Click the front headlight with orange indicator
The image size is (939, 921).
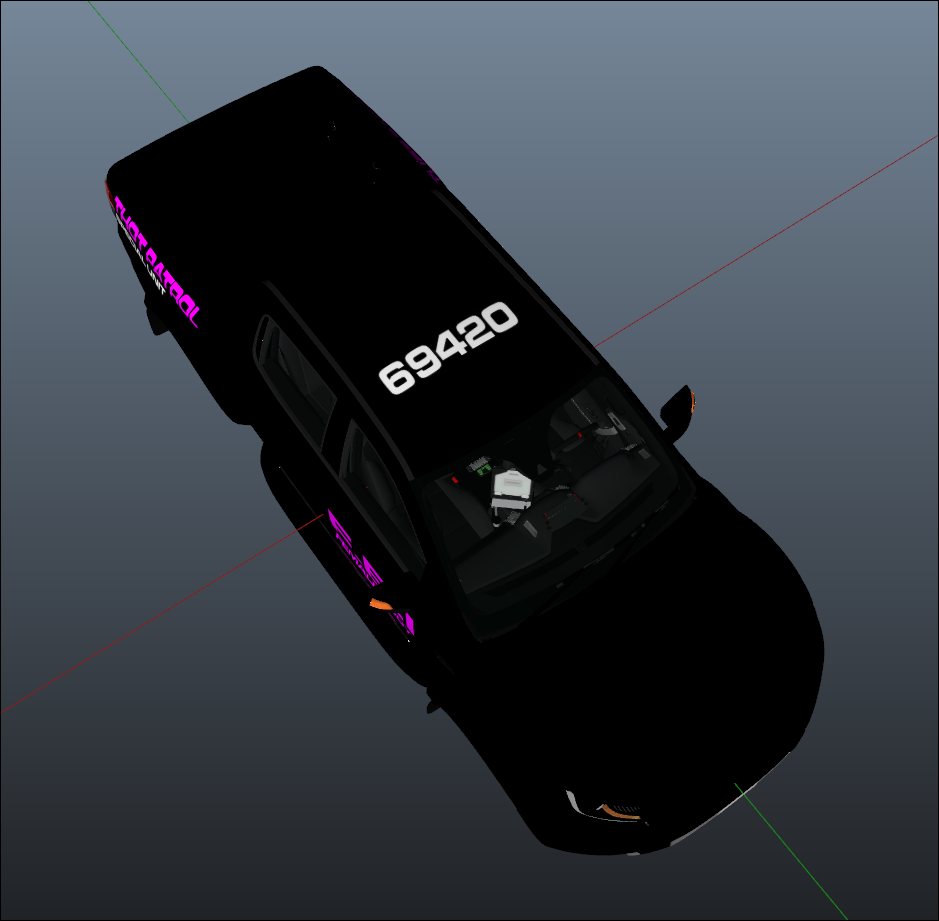612,808
